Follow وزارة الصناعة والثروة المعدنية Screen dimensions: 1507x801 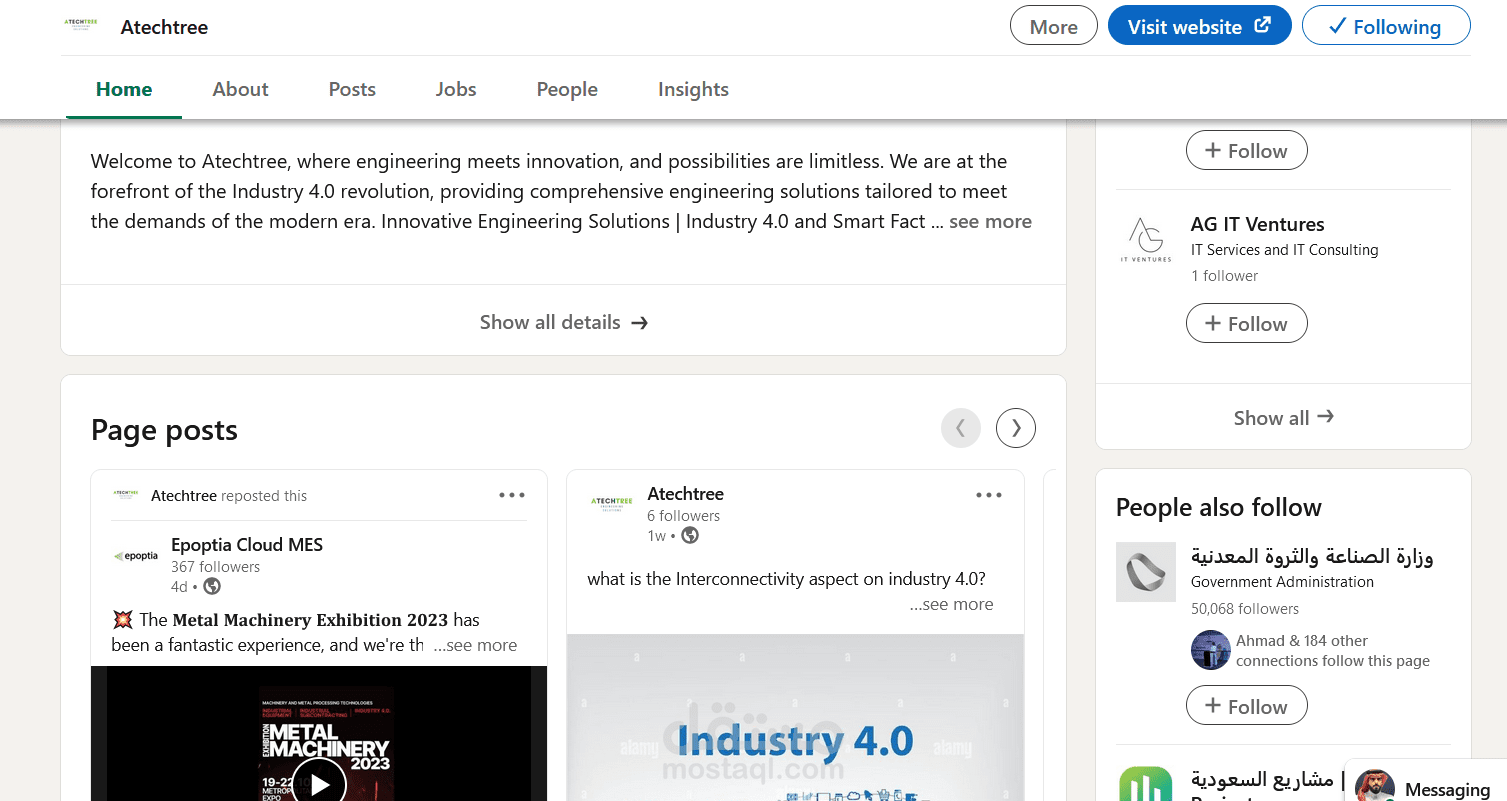[1246, 706]
